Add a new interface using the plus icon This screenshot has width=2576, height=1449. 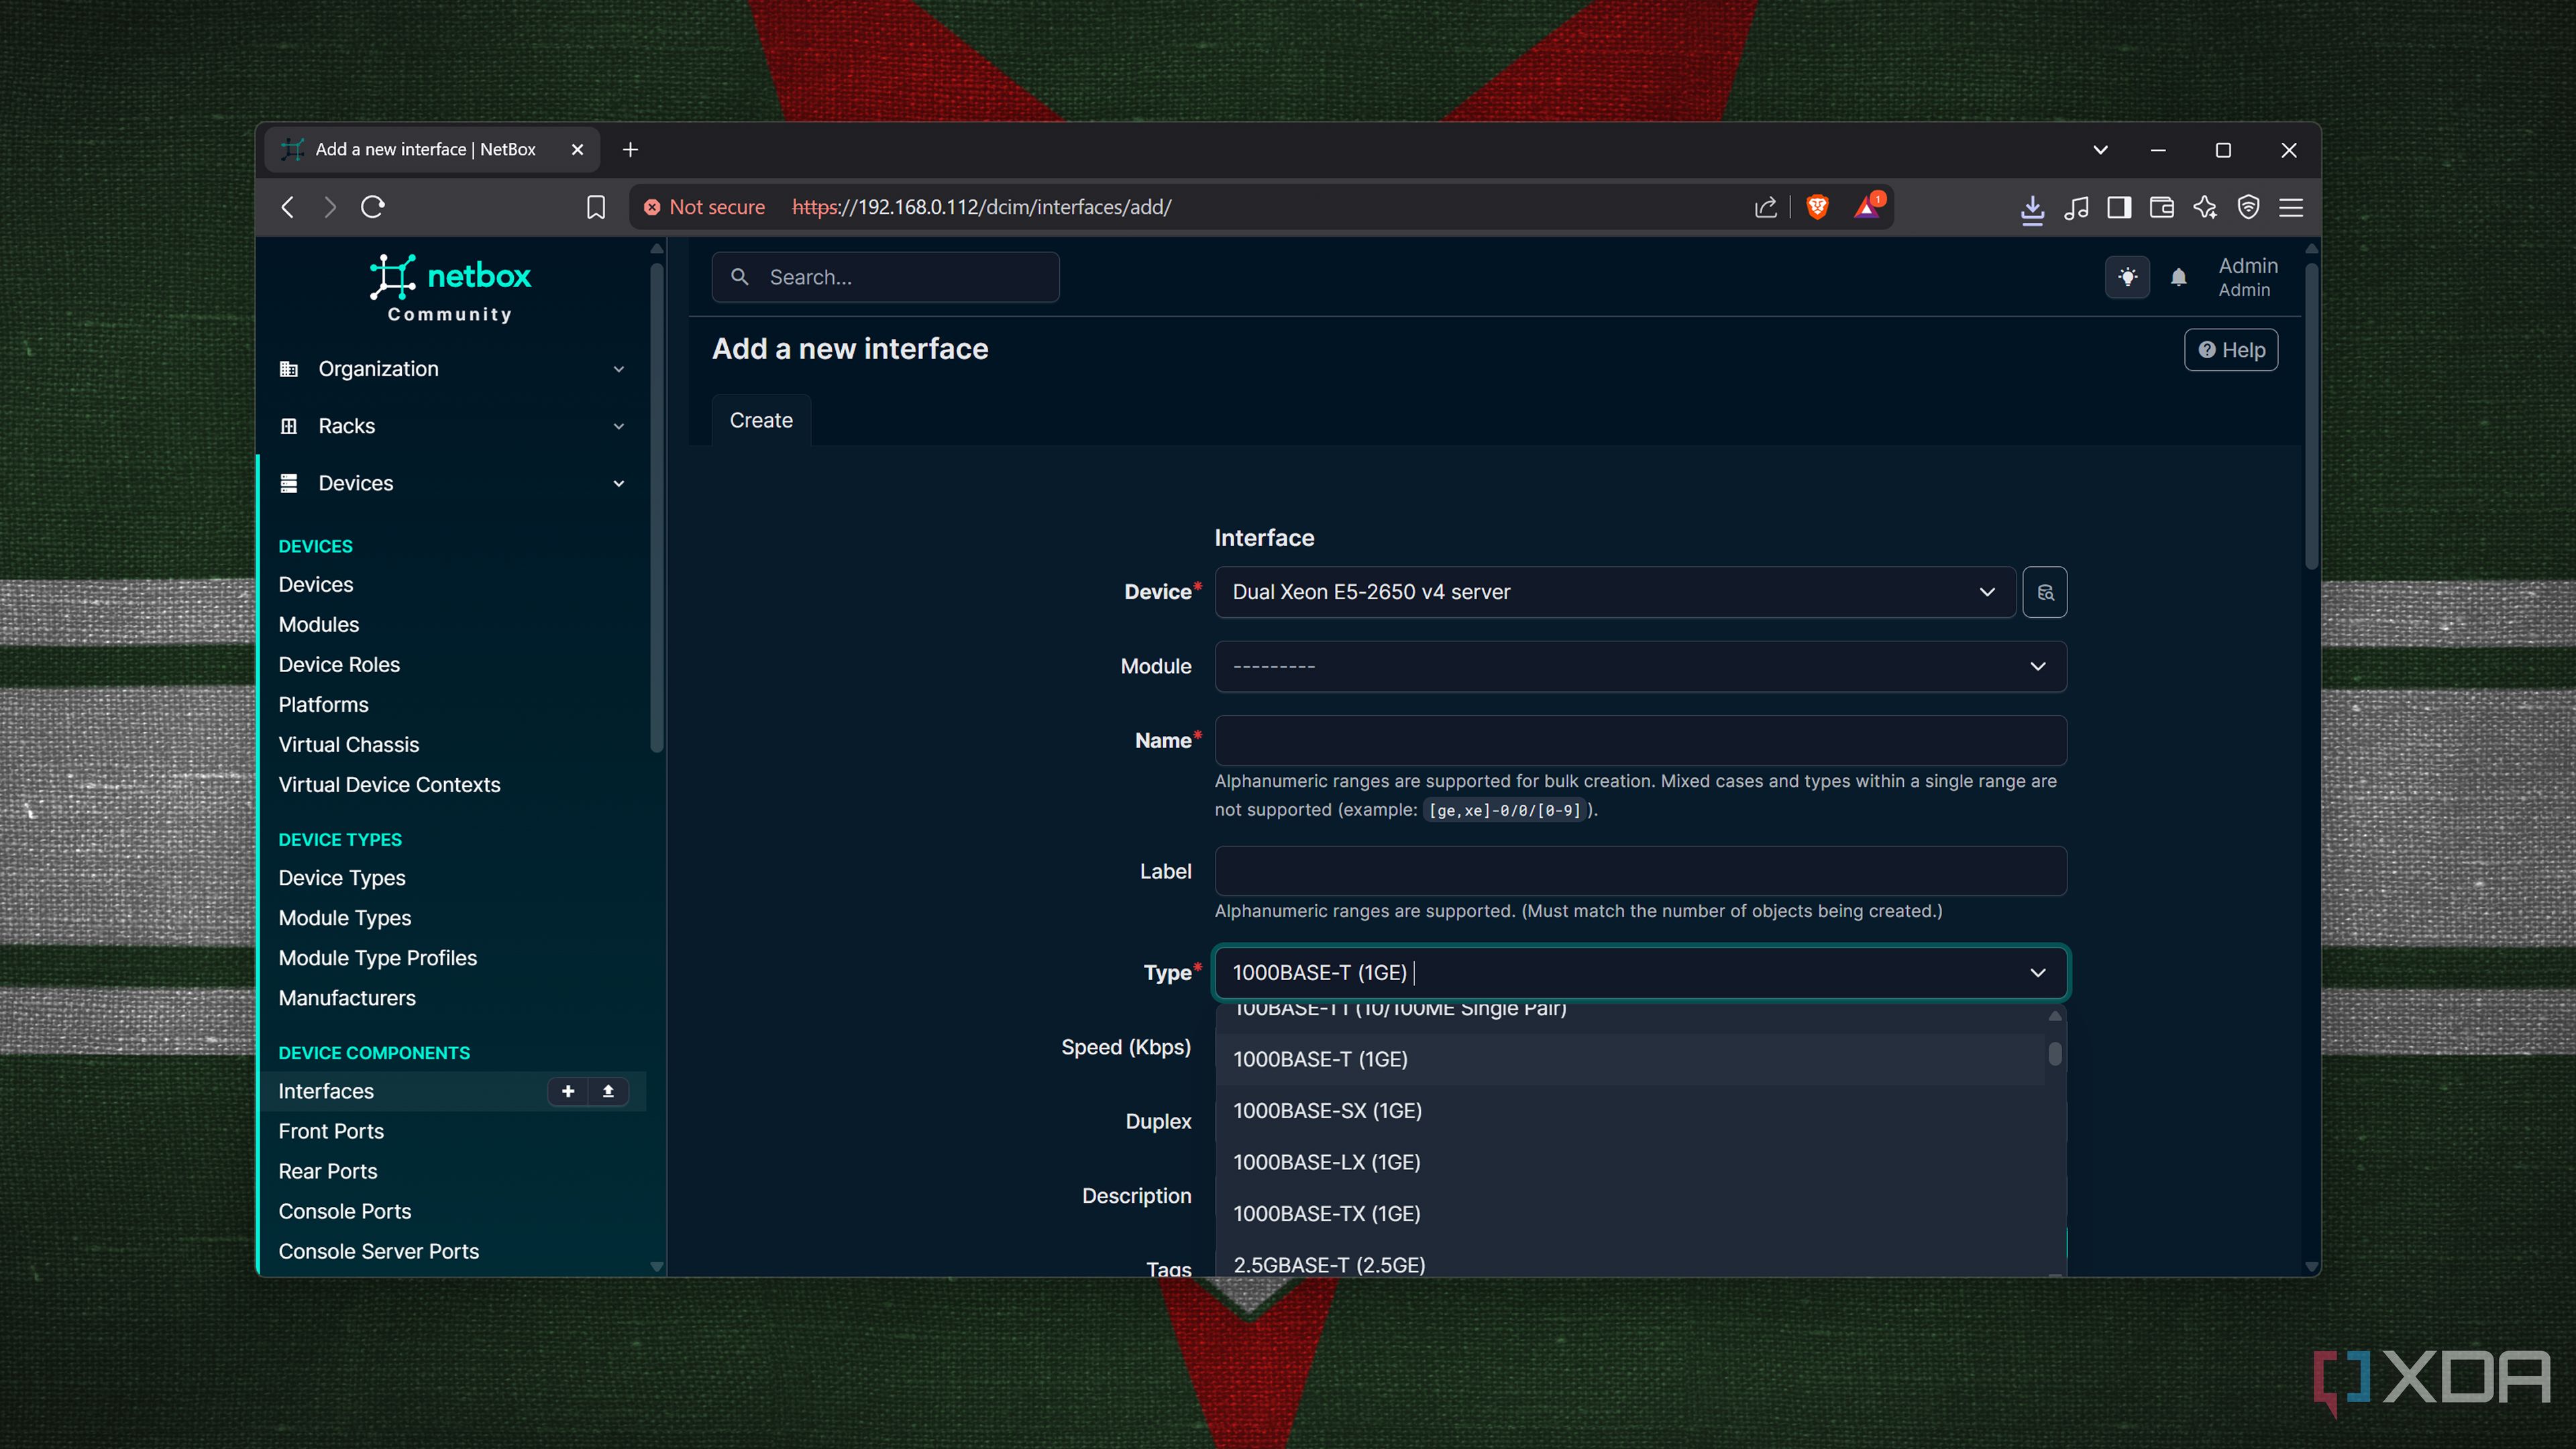567,1091
